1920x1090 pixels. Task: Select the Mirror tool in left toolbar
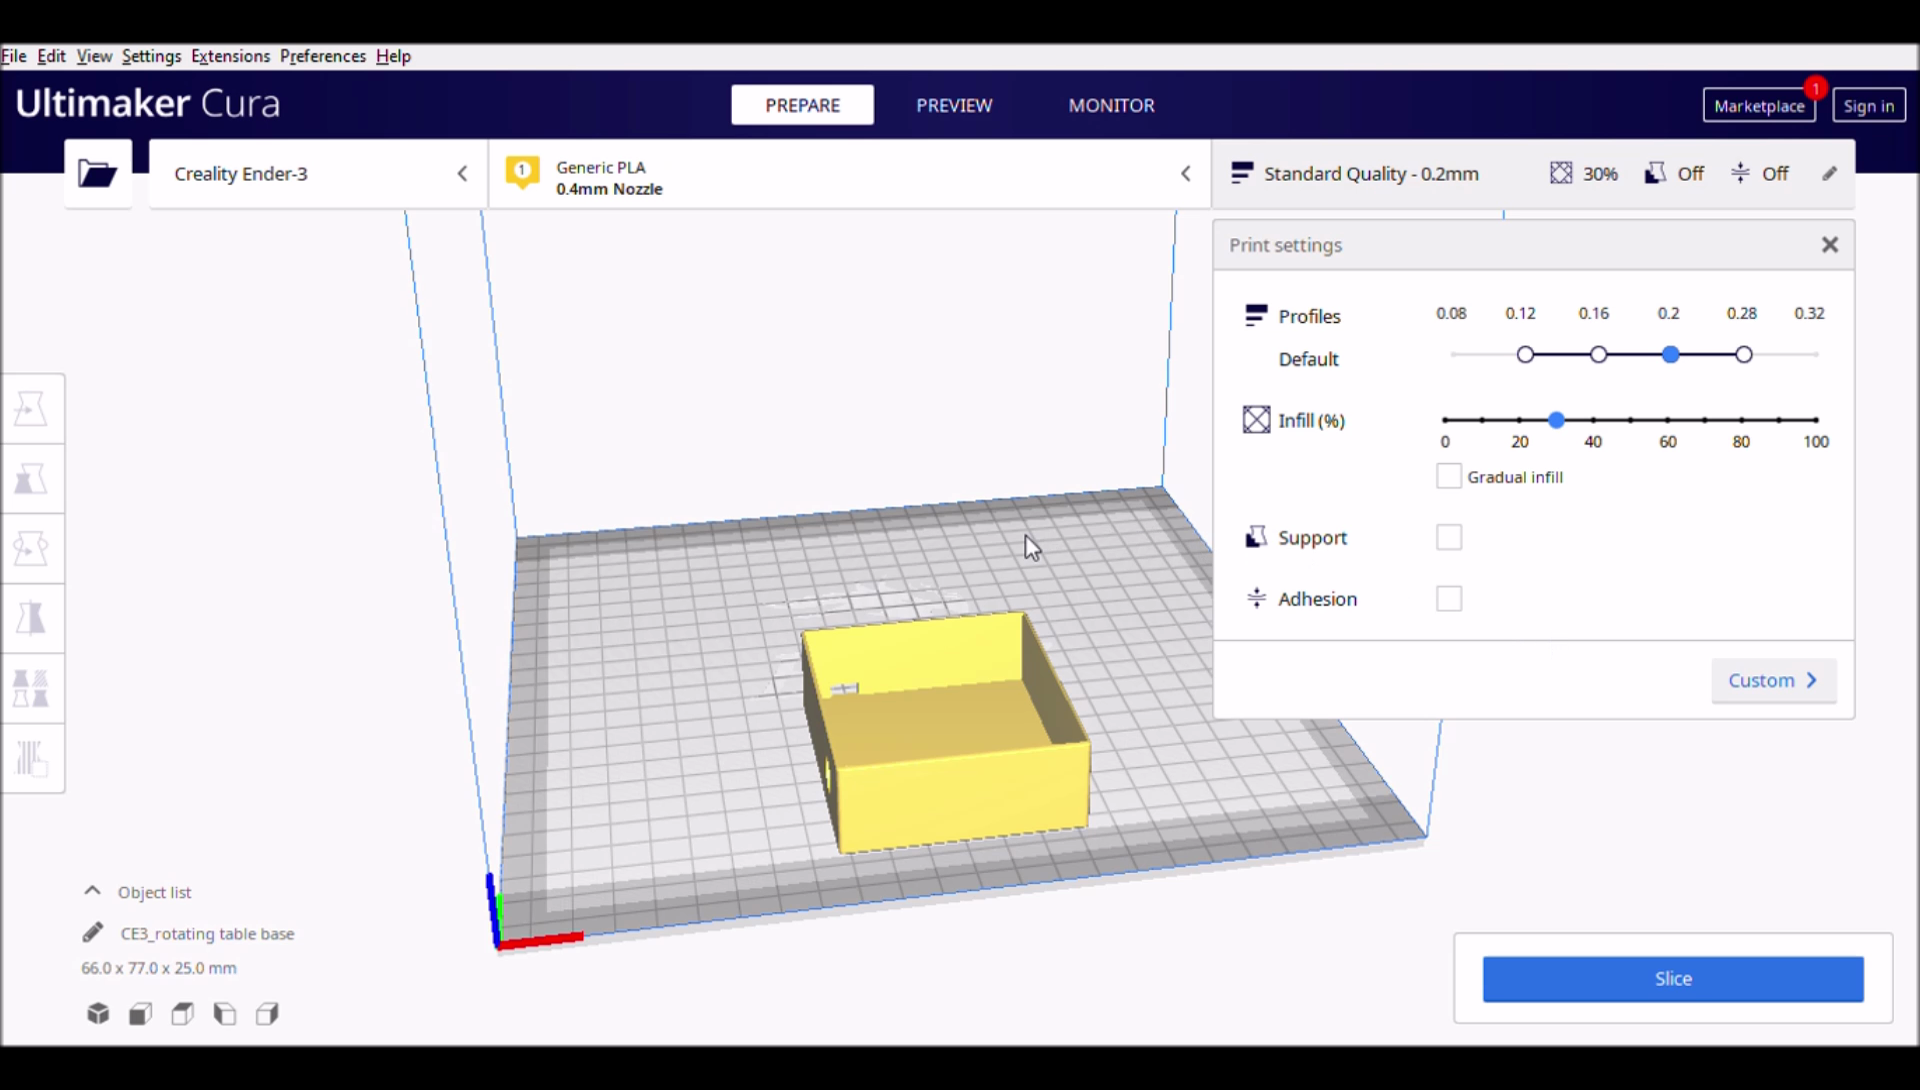click(32, 619)
